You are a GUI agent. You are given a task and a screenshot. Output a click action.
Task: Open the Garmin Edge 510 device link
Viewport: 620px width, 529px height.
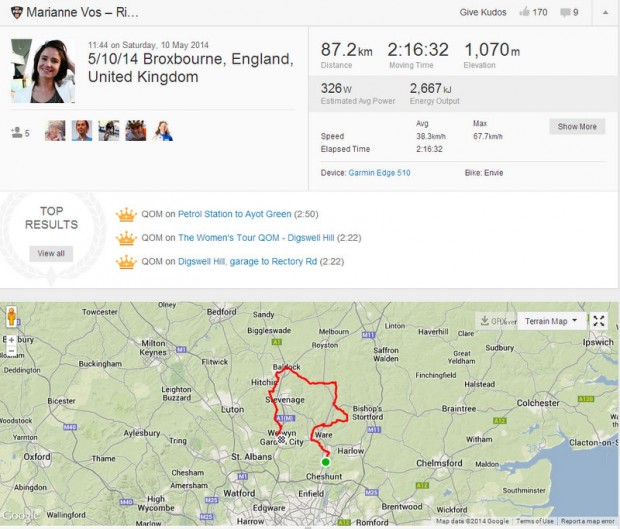pos(379,173)
